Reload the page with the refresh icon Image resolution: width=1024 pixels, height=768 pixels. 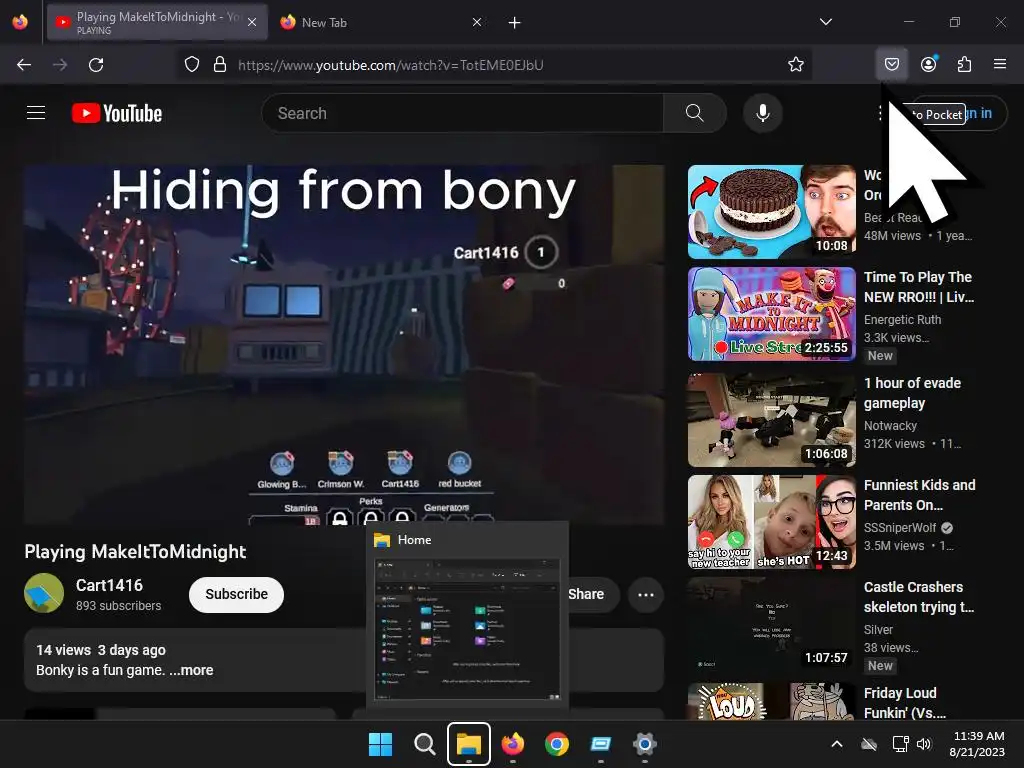coord(96,65)
